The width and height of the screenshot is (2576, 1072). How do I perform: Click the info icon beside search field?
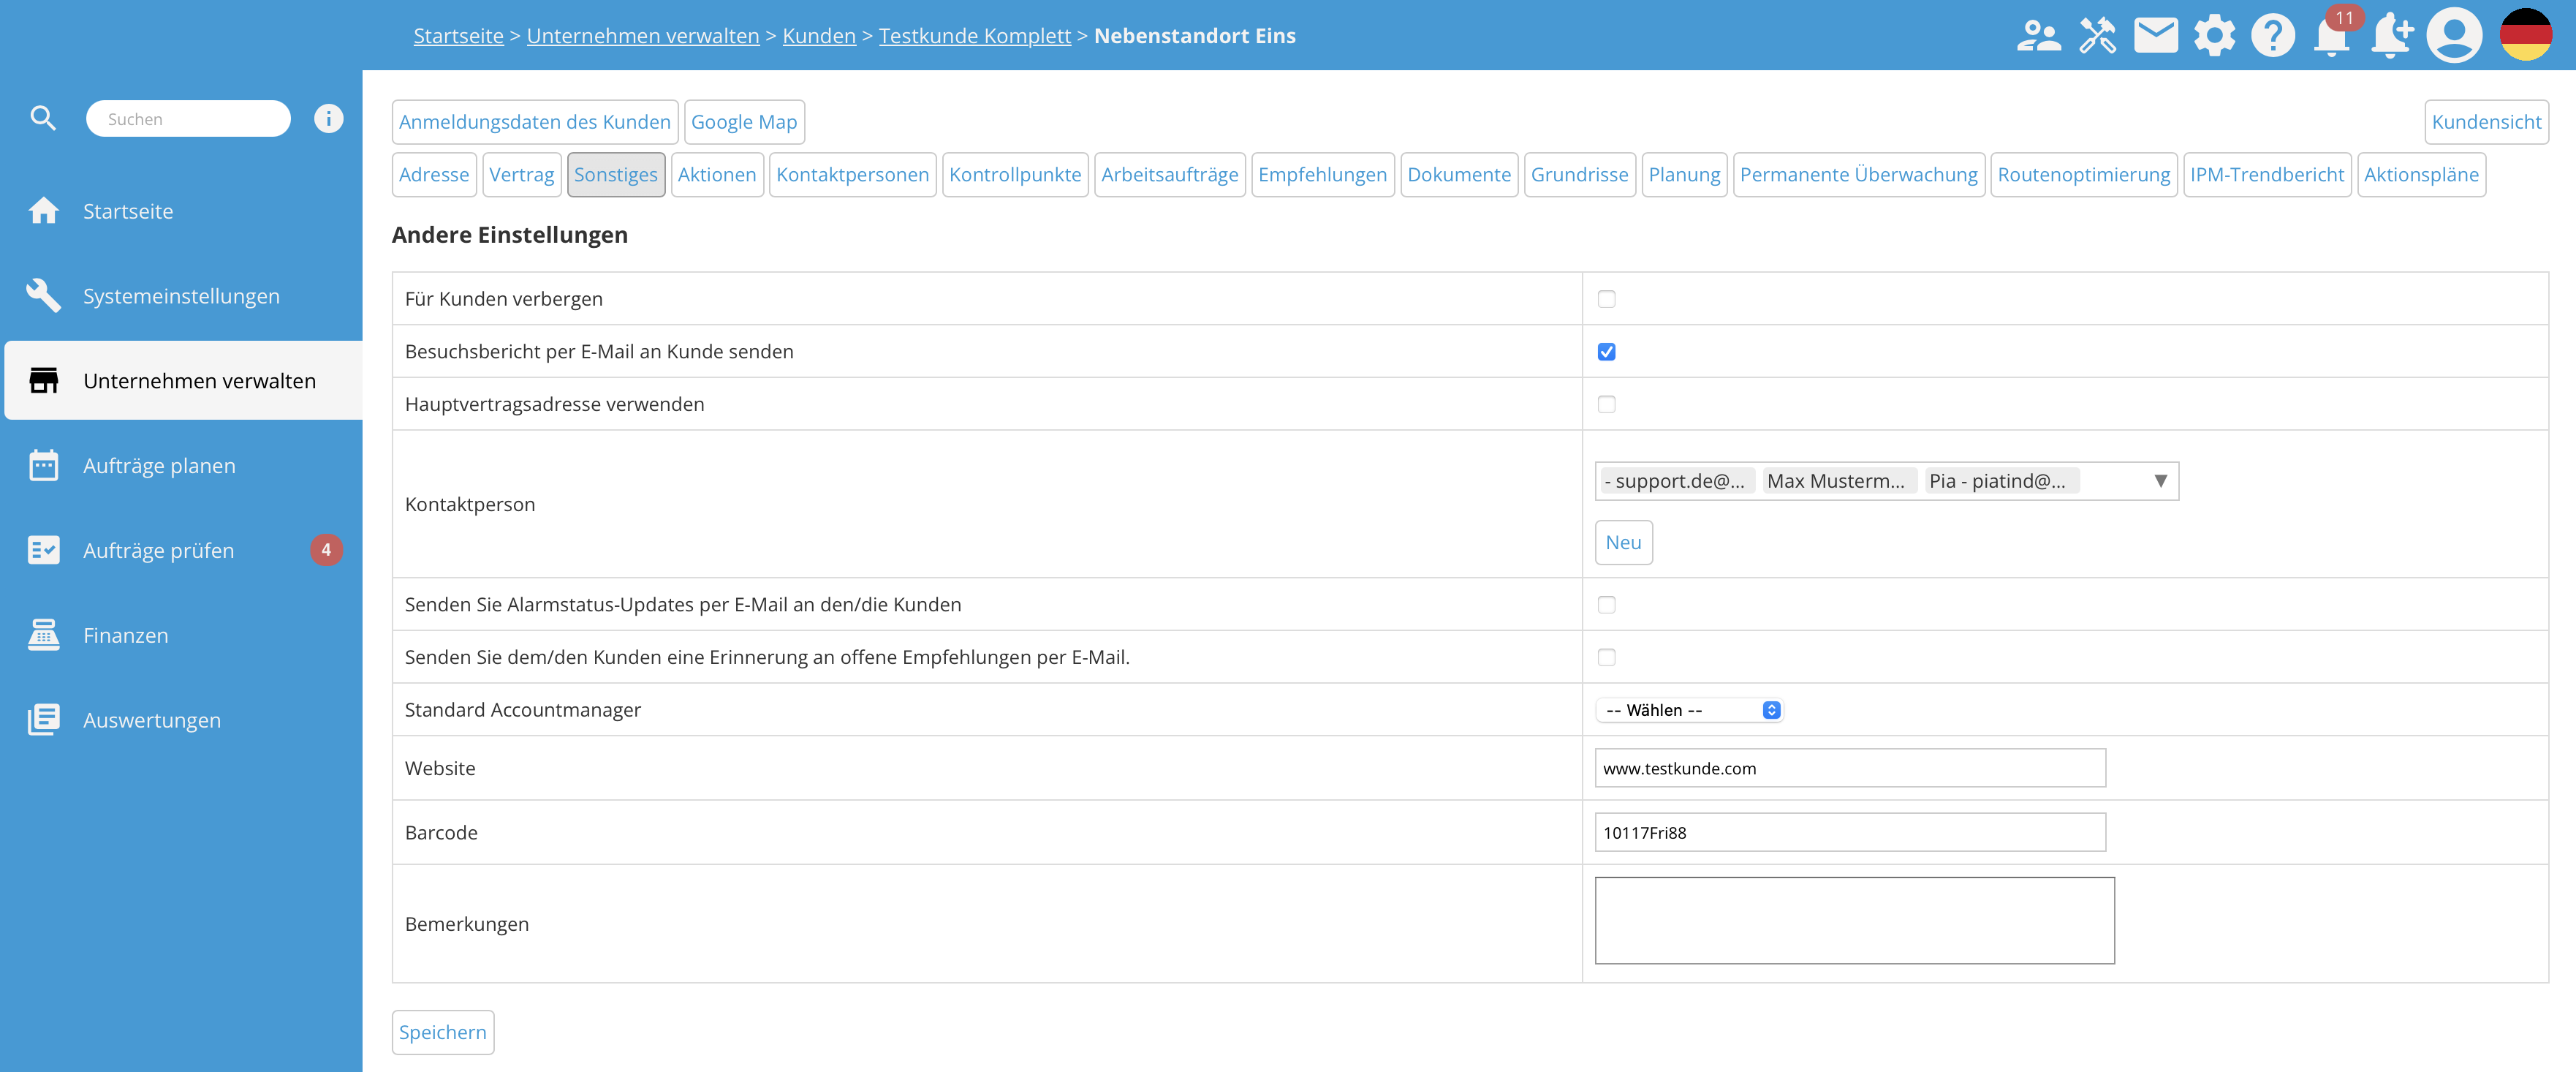coord(328,119)
